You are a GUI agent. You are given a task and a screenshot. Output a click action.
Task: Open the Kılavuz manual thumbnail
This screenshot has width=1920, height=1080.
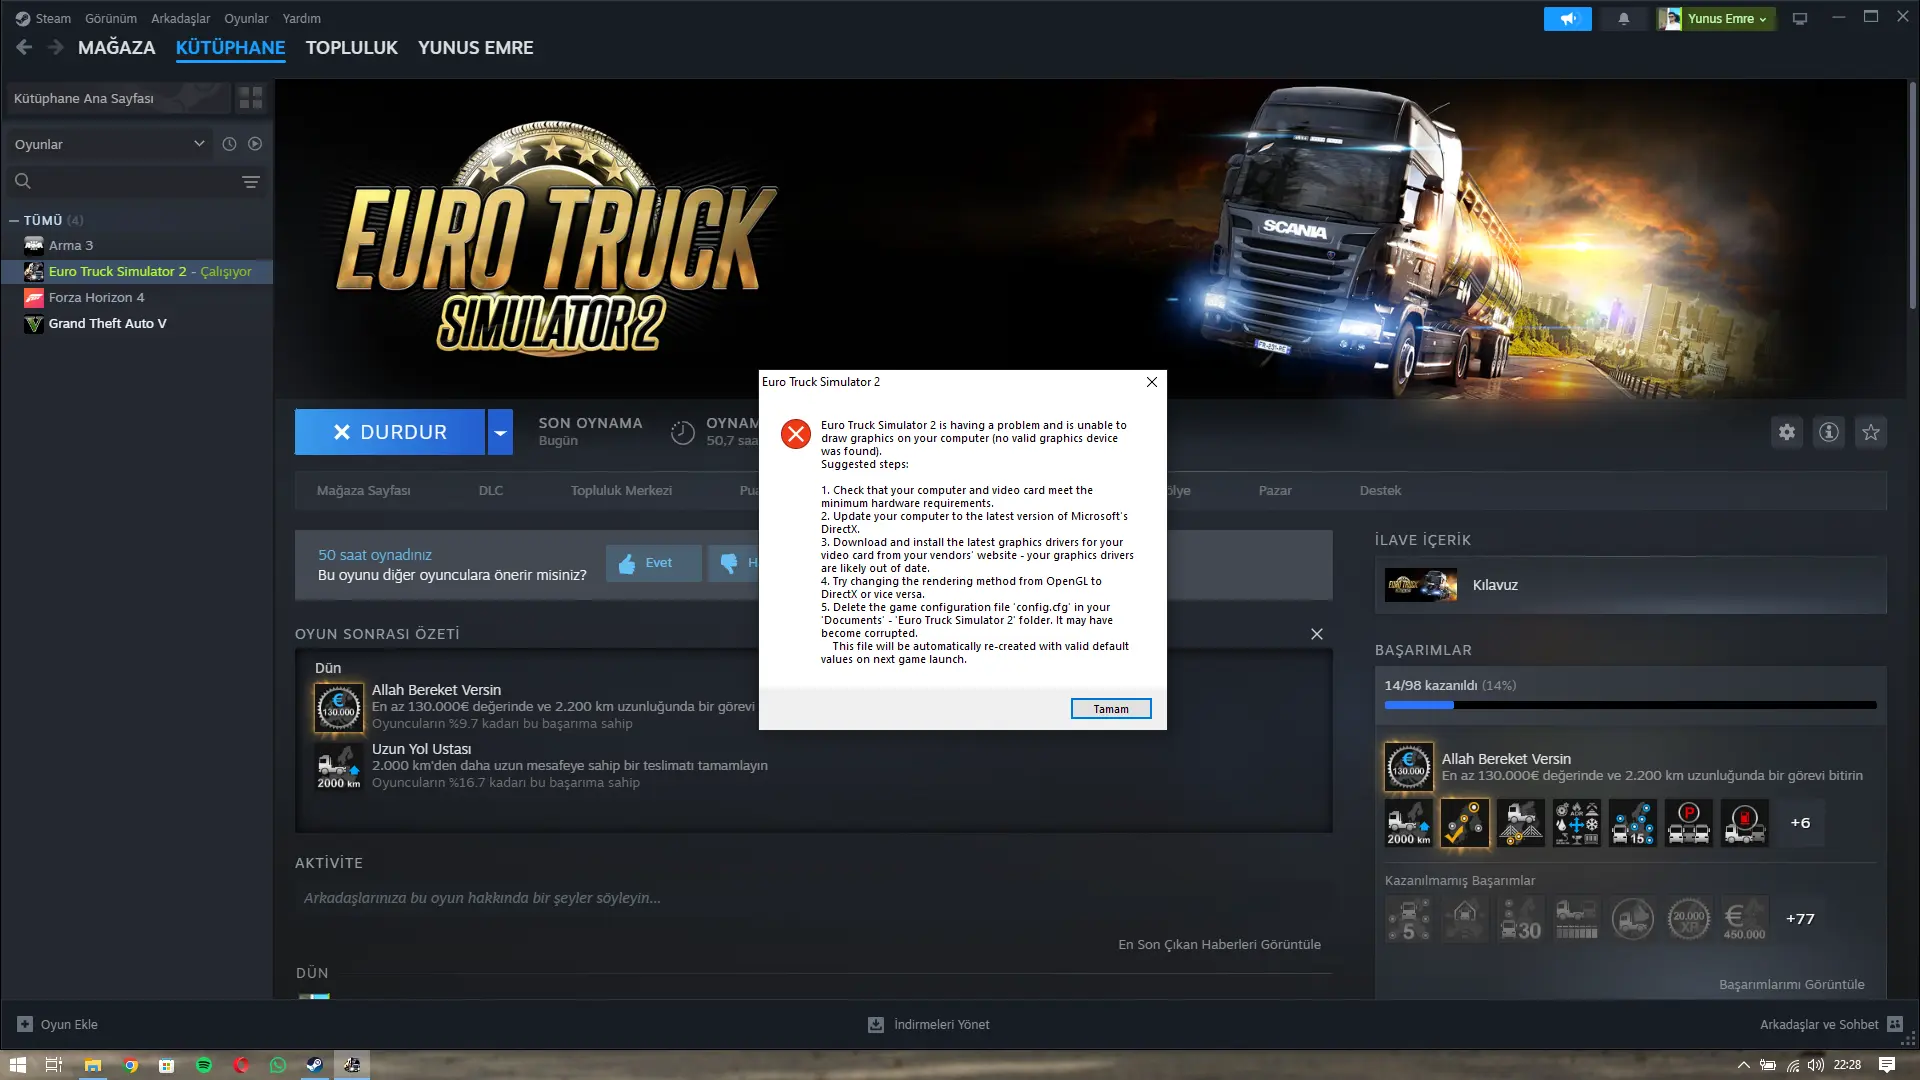coord(1420,585)
